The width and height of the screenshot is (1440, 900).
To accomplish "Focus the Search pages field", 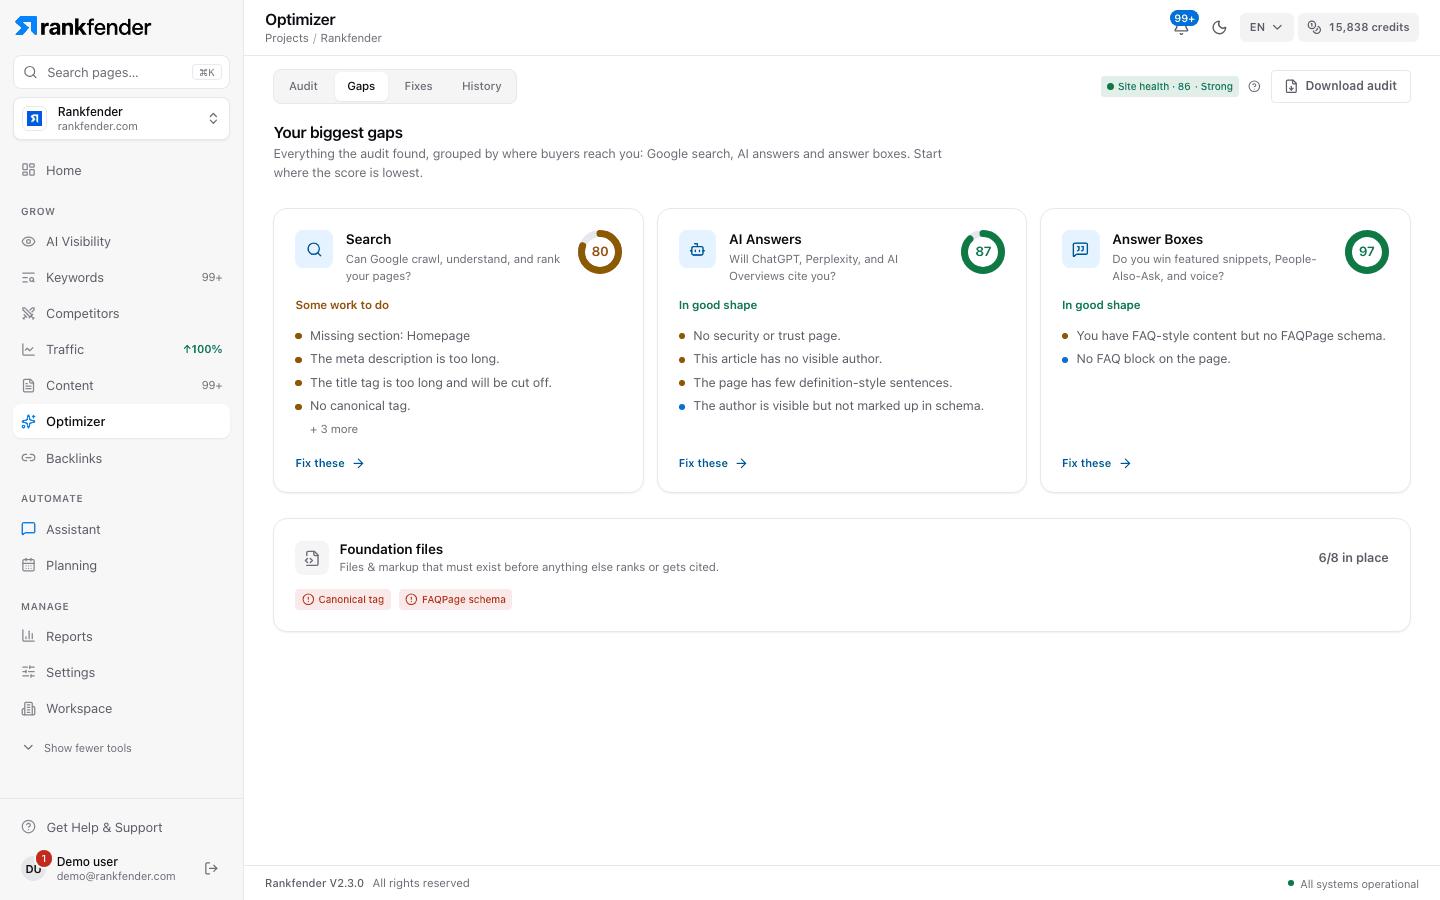I will [121, 72].
